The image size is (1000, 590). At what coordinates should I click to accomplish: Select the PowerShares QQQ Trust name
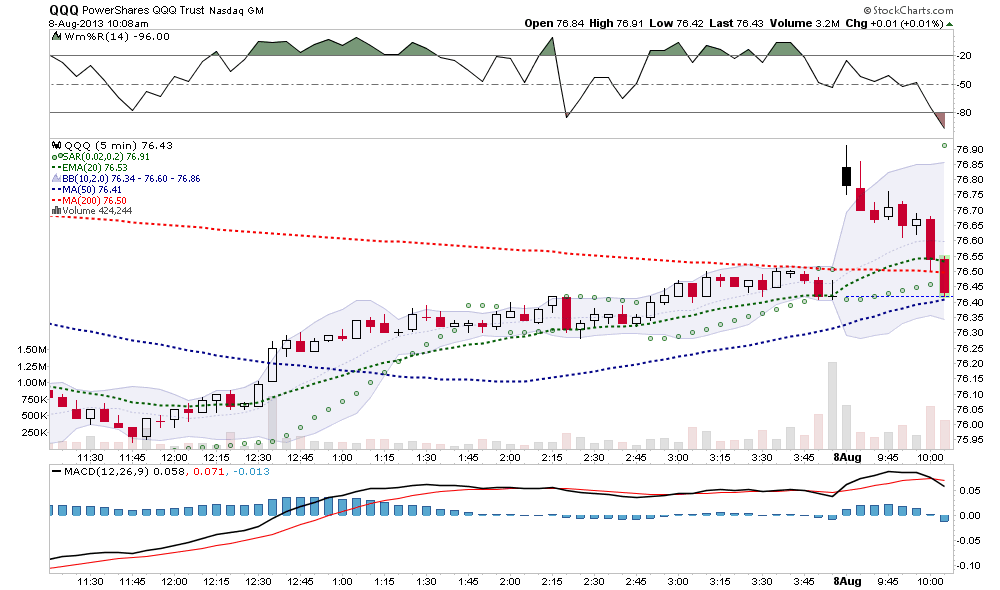(143, 10)
